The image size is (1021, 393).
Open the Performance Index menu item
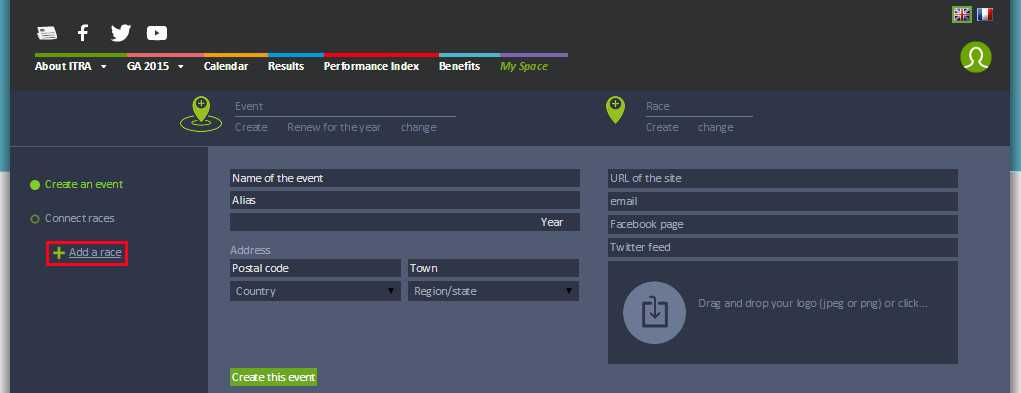pyautogui.click(x=371, y=66)
